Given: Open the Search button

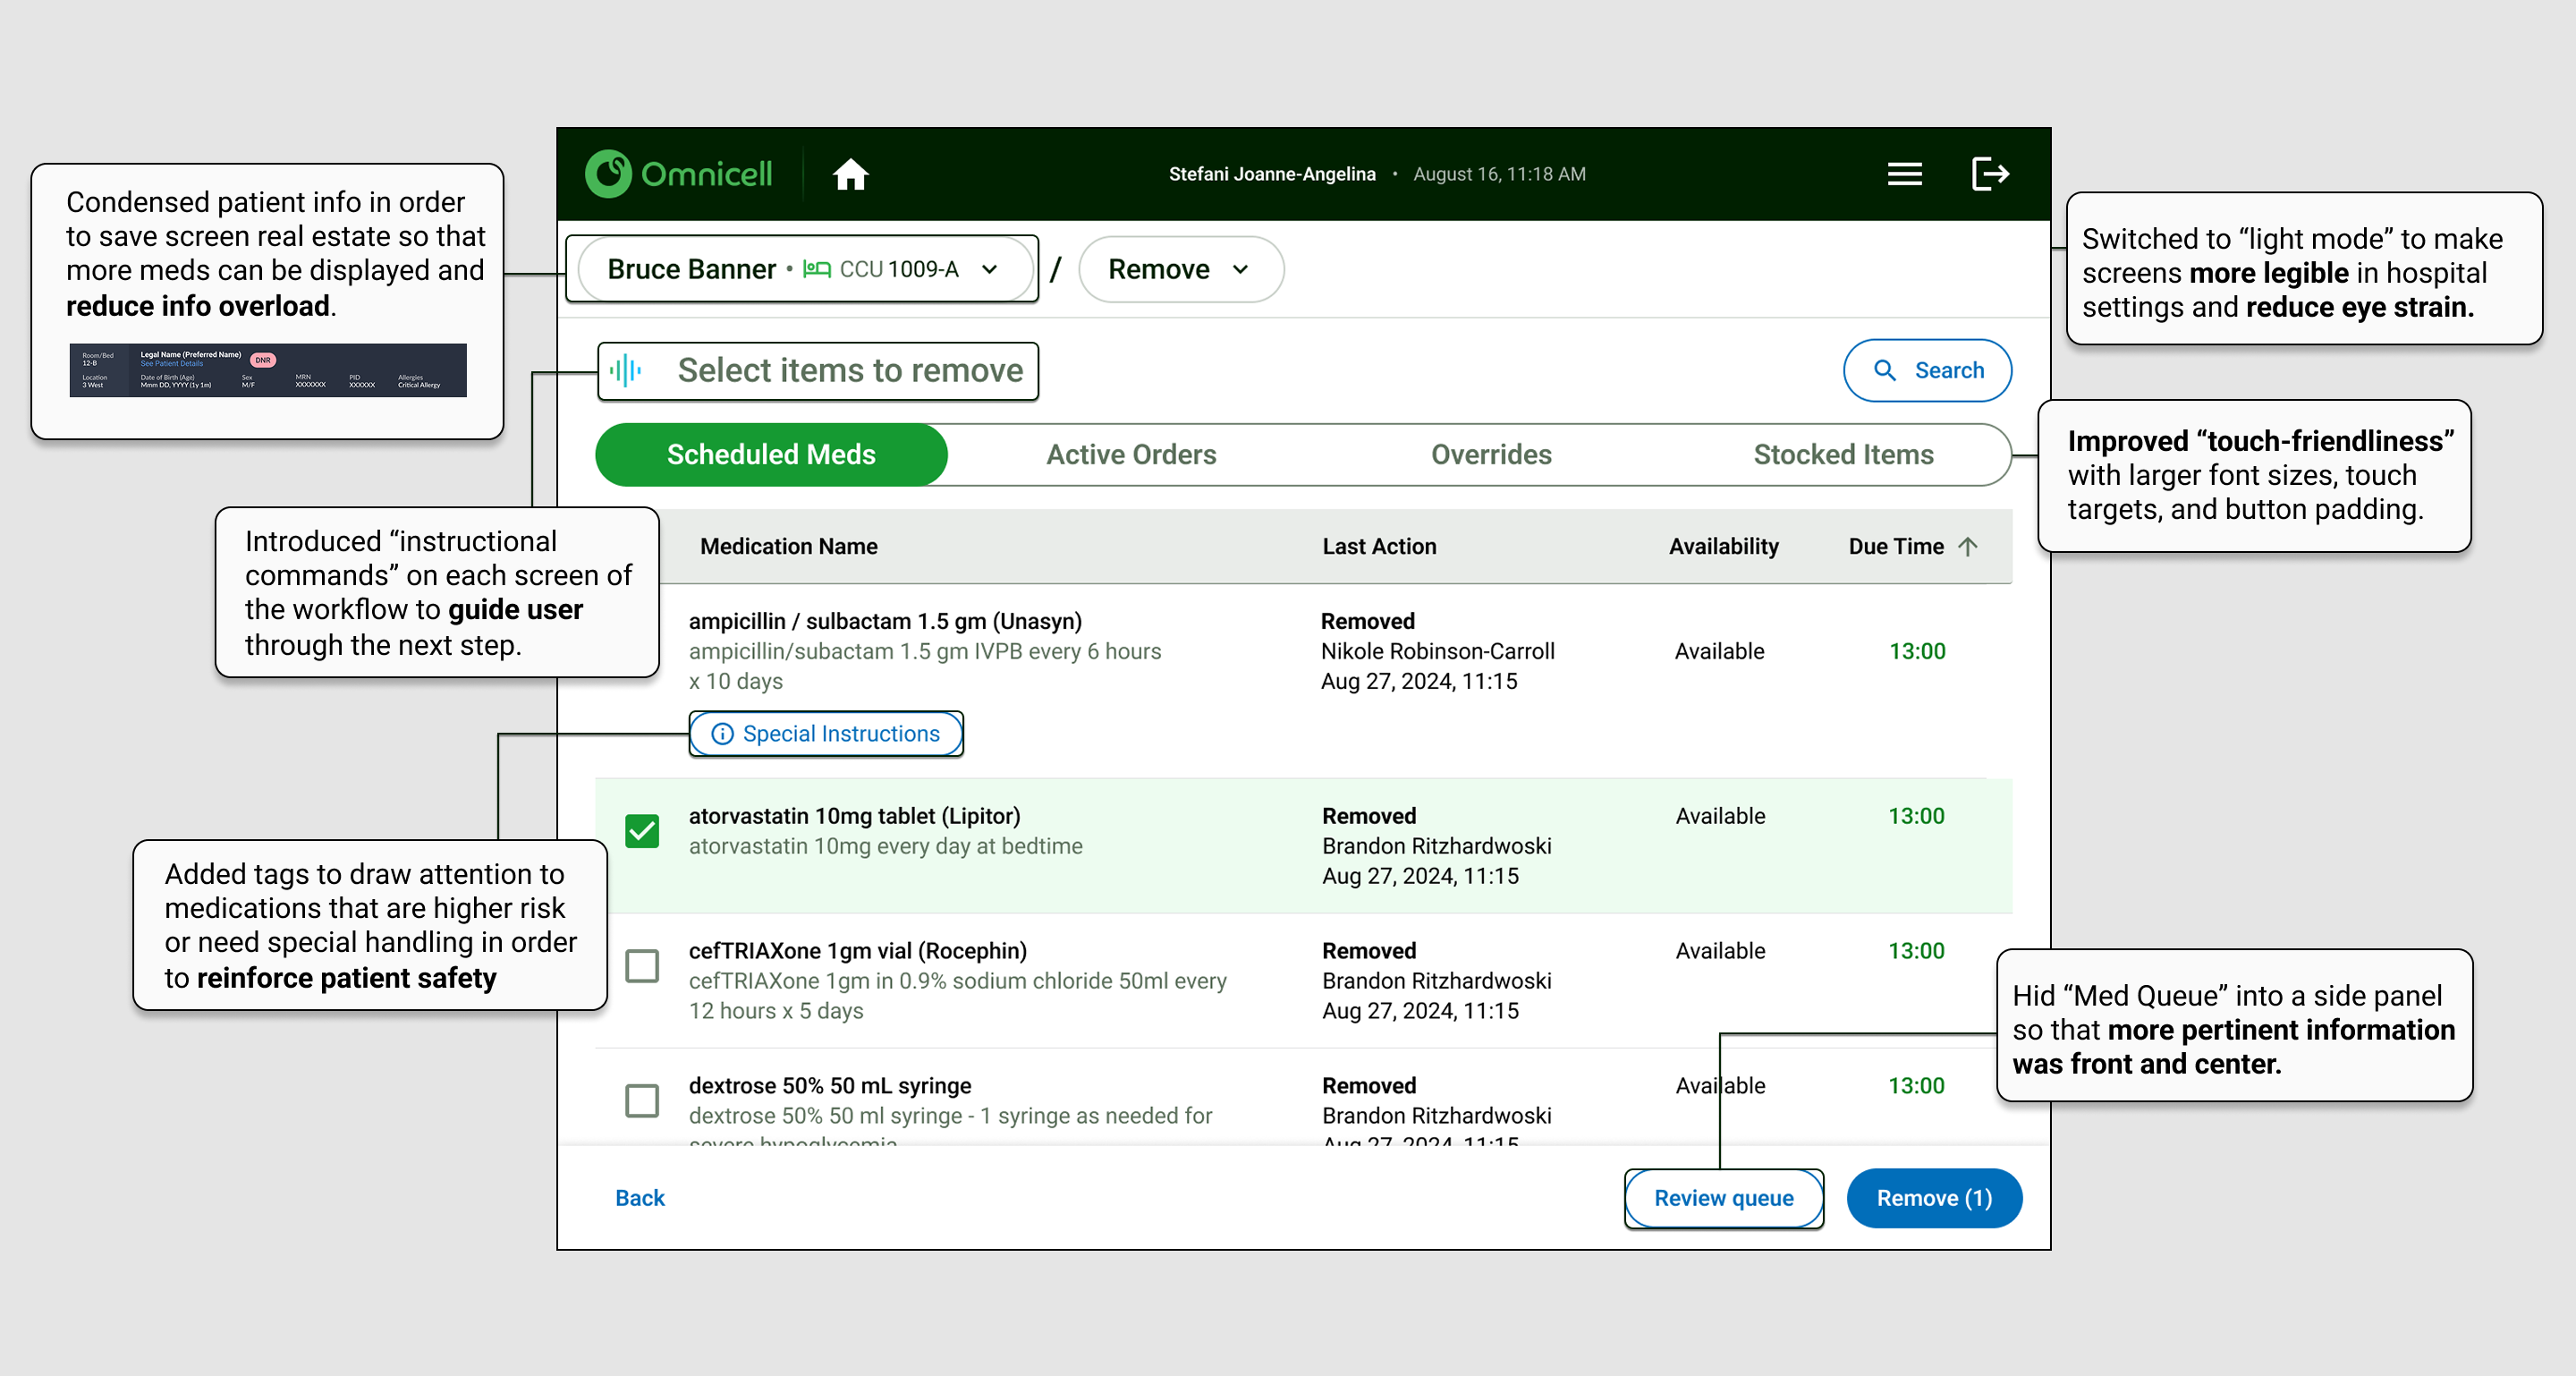Looking at the screenshot, I should pos(1927,370).
